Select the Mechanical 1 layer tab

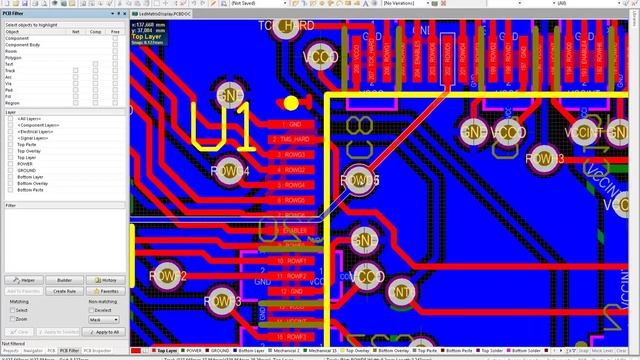click(283, 351)
